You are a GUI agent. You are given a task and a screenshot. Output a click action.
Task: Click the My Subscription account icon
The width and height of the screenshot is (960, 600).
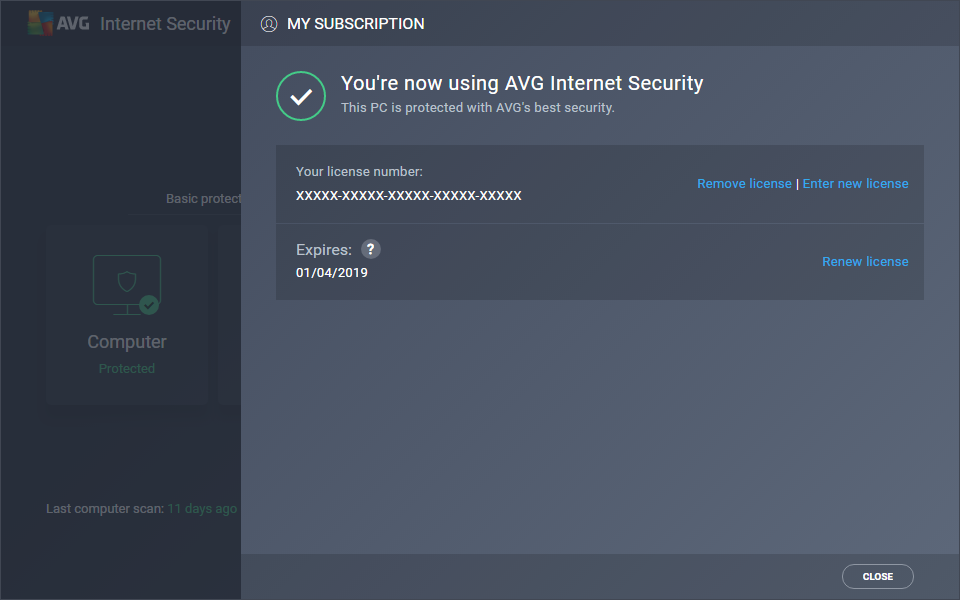(x=269, y=24)
